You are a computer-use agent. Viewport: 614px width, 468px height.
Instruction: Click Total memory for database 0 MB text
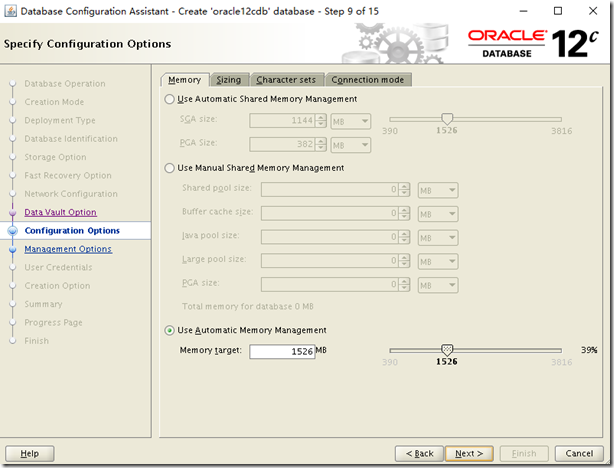point(248,307)
